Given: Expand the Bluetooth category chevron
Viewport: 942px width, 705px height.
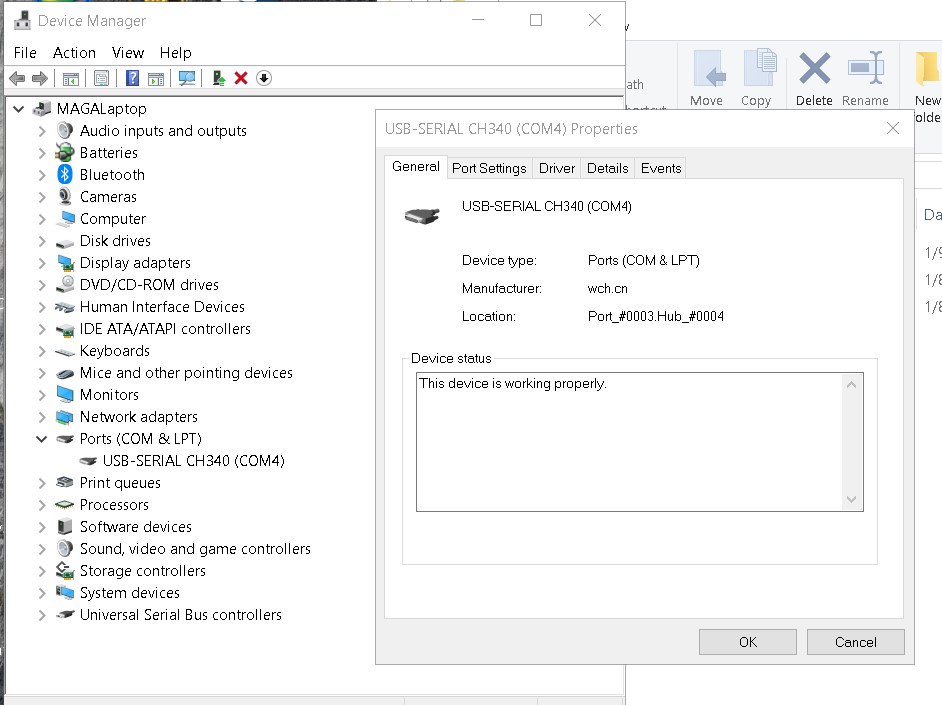Looking at the screenshot, I should pos(42,175).
